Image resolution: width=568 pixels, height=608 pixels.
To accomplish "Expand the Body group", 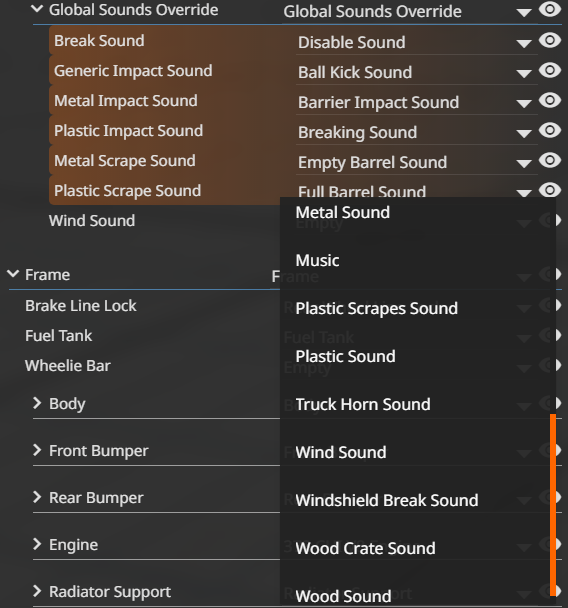I will (37, 403).
